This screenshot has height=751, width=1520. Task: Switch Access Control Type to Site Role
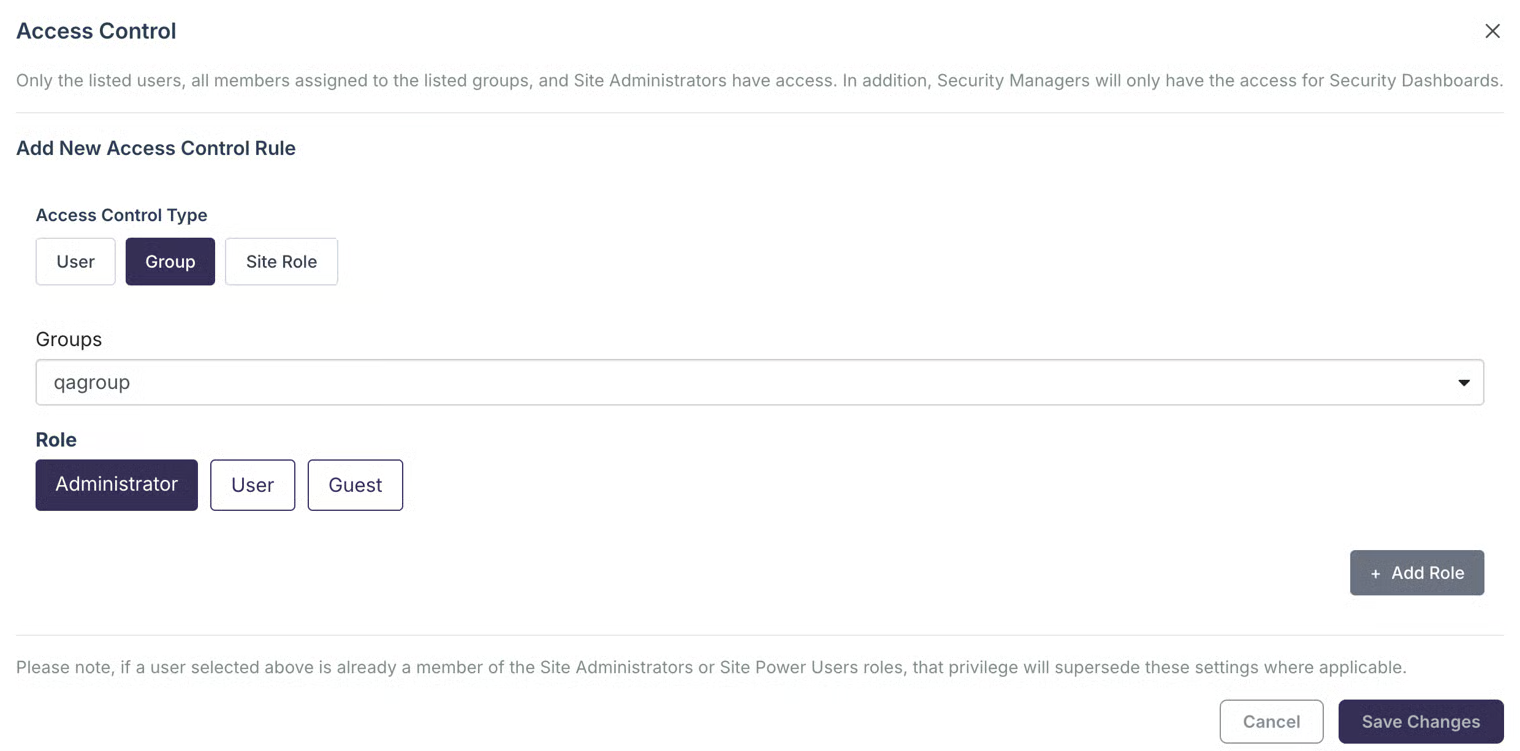pyautogui.click(x=281, y=262)
